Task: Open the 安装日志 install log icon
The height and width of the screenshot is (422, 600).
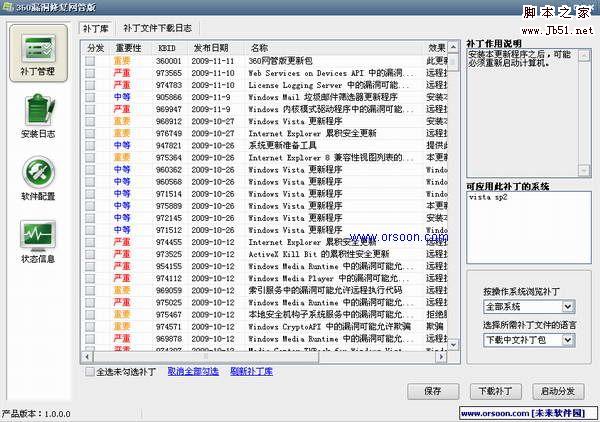Action: 38,116
